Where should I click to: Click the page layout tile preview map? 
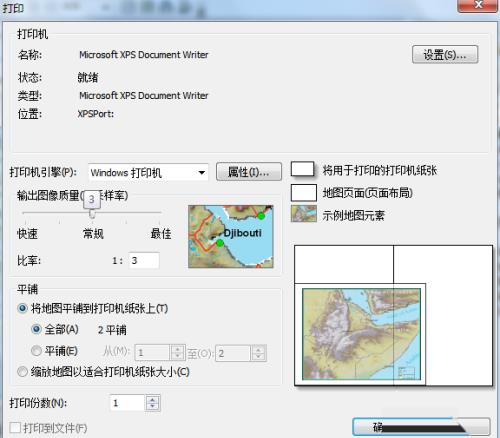[x=361, y=334]
